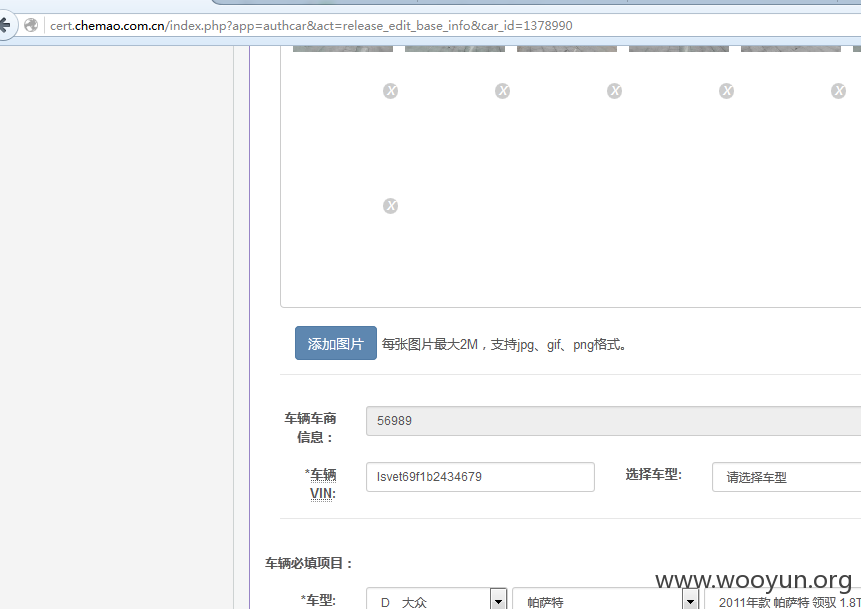Image resolution: width=861 pixels, height=609 pixels.
Task: Remove the first photo in the top row
Action: [x=390, y=91]
